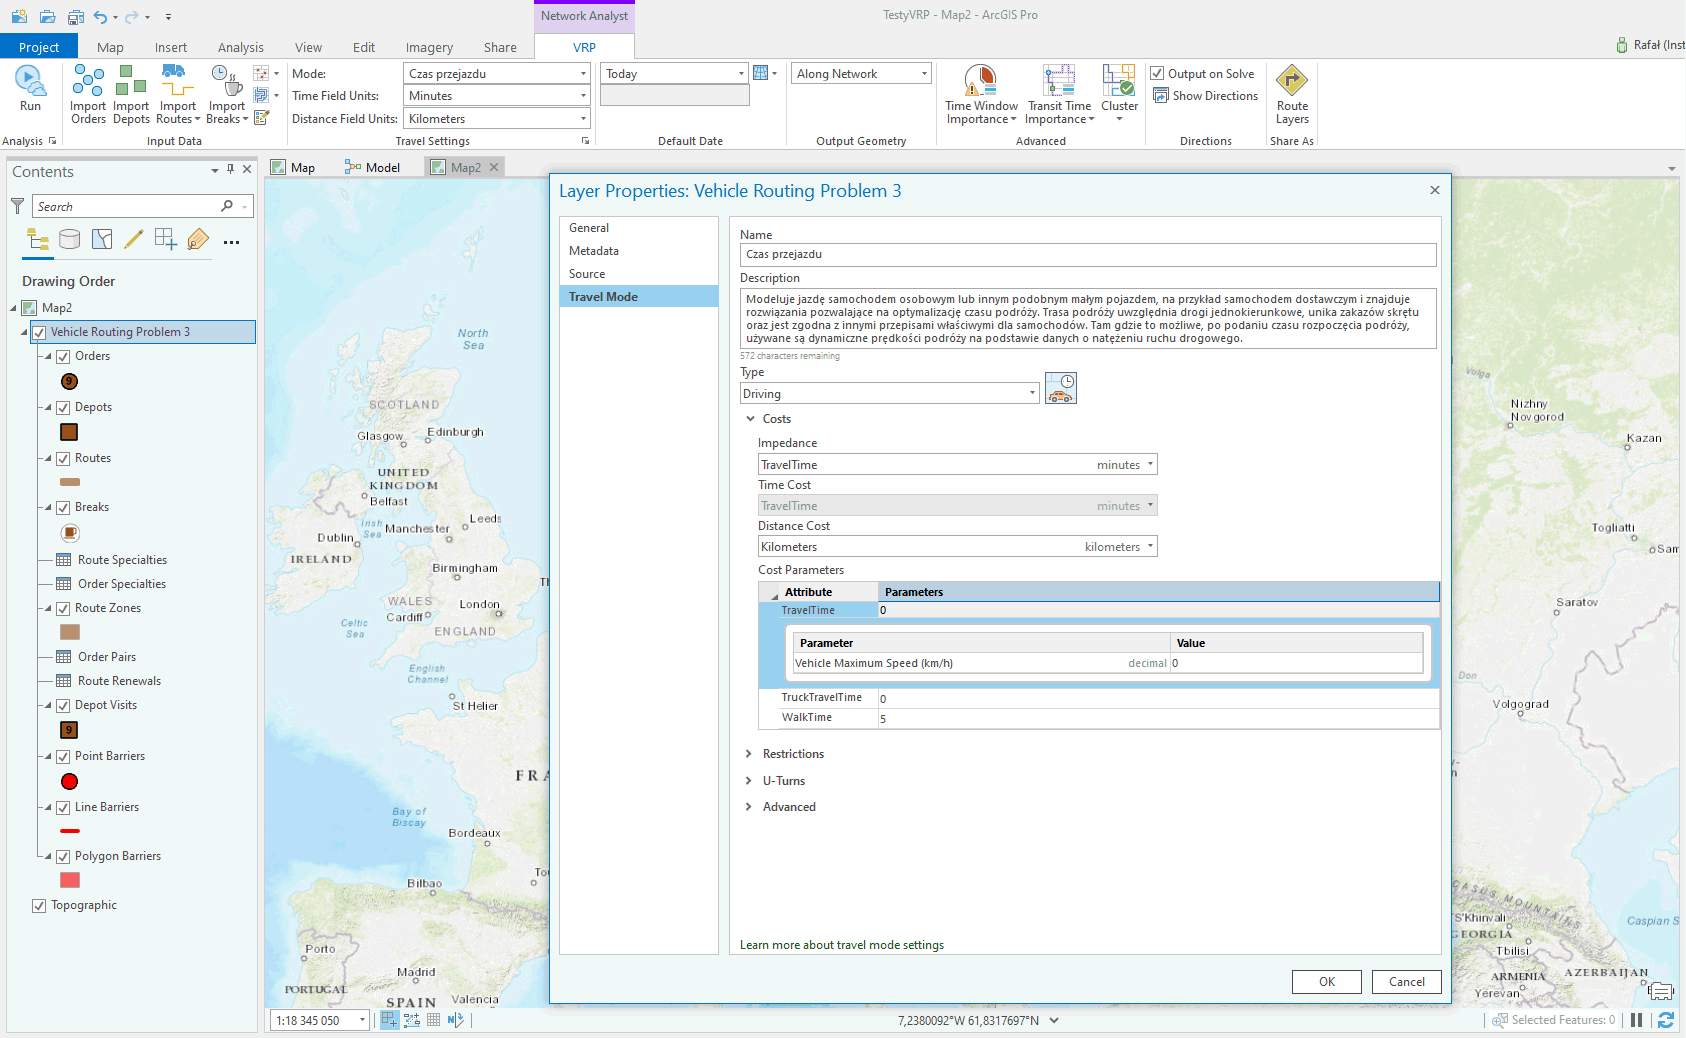
Task: Toggle the Breaks layer checkbox
Action: pyautogui.click(x=63, y=507)
